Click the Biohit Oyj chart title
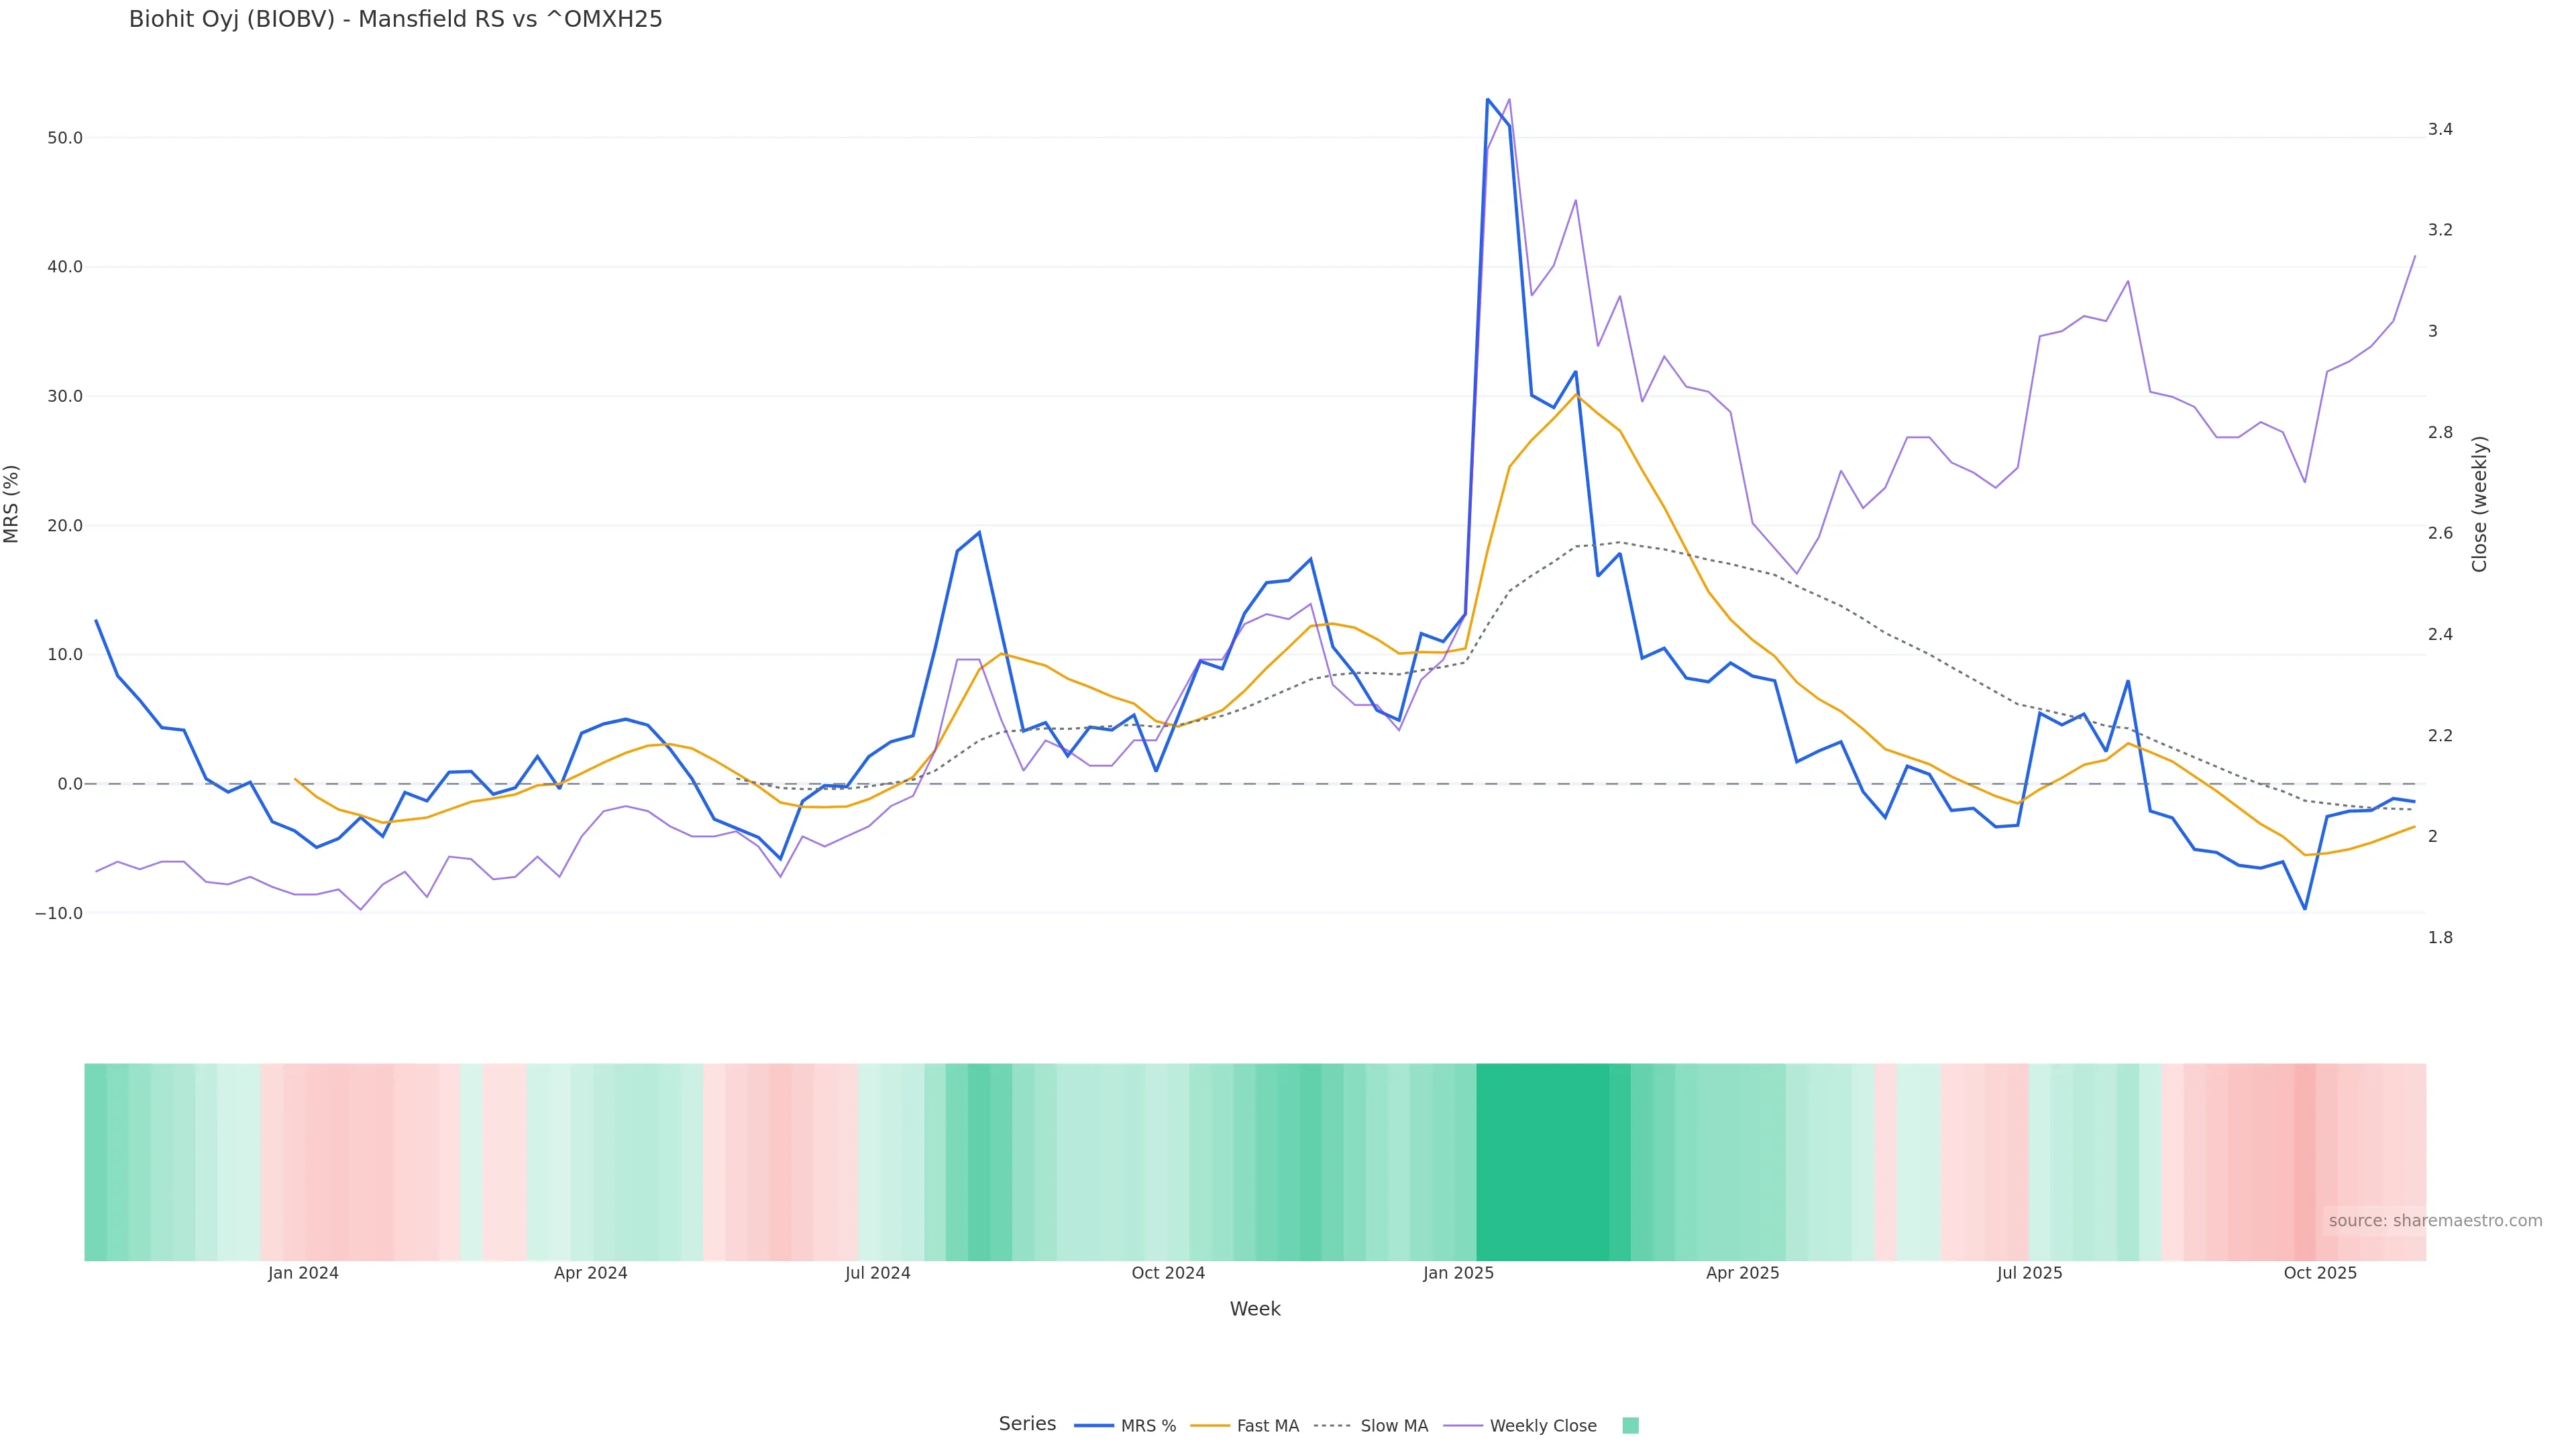The height and width of the screenshot is (1449, 2576). pos(395,19)
